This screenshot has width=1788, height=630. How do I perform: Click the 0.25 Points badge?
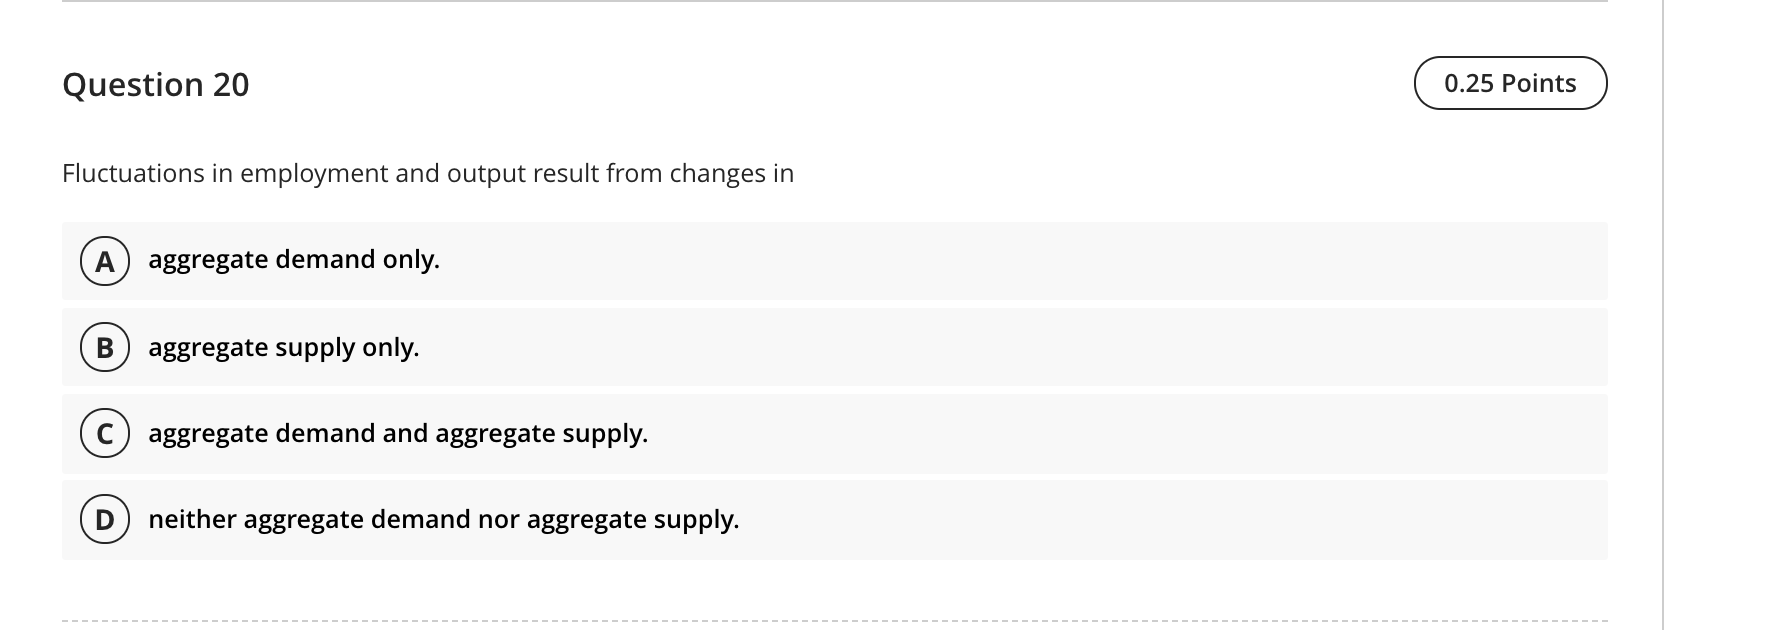1509,83
